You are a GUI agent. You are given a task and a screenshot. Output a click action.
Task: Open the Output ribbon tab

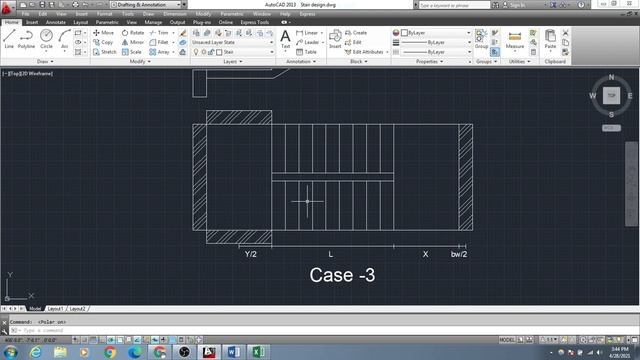tap(177, 22)
